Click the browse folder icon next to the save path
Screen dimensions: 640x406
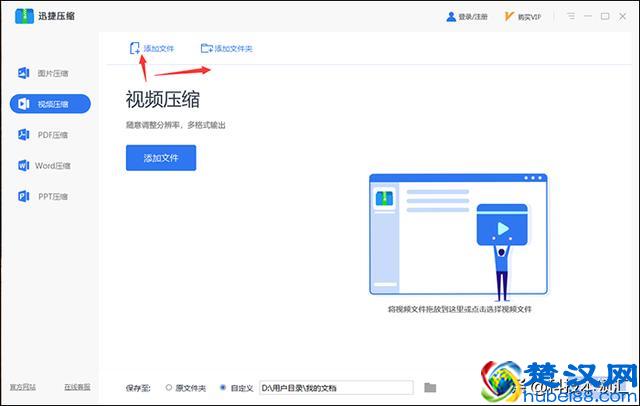[430, 387]
